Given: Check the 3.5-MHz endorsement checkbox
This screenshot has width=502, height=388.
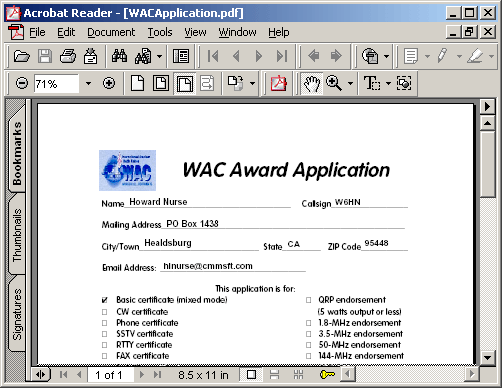Looking at the screenshot, I should pyautogui.click(x=309, y=334).
